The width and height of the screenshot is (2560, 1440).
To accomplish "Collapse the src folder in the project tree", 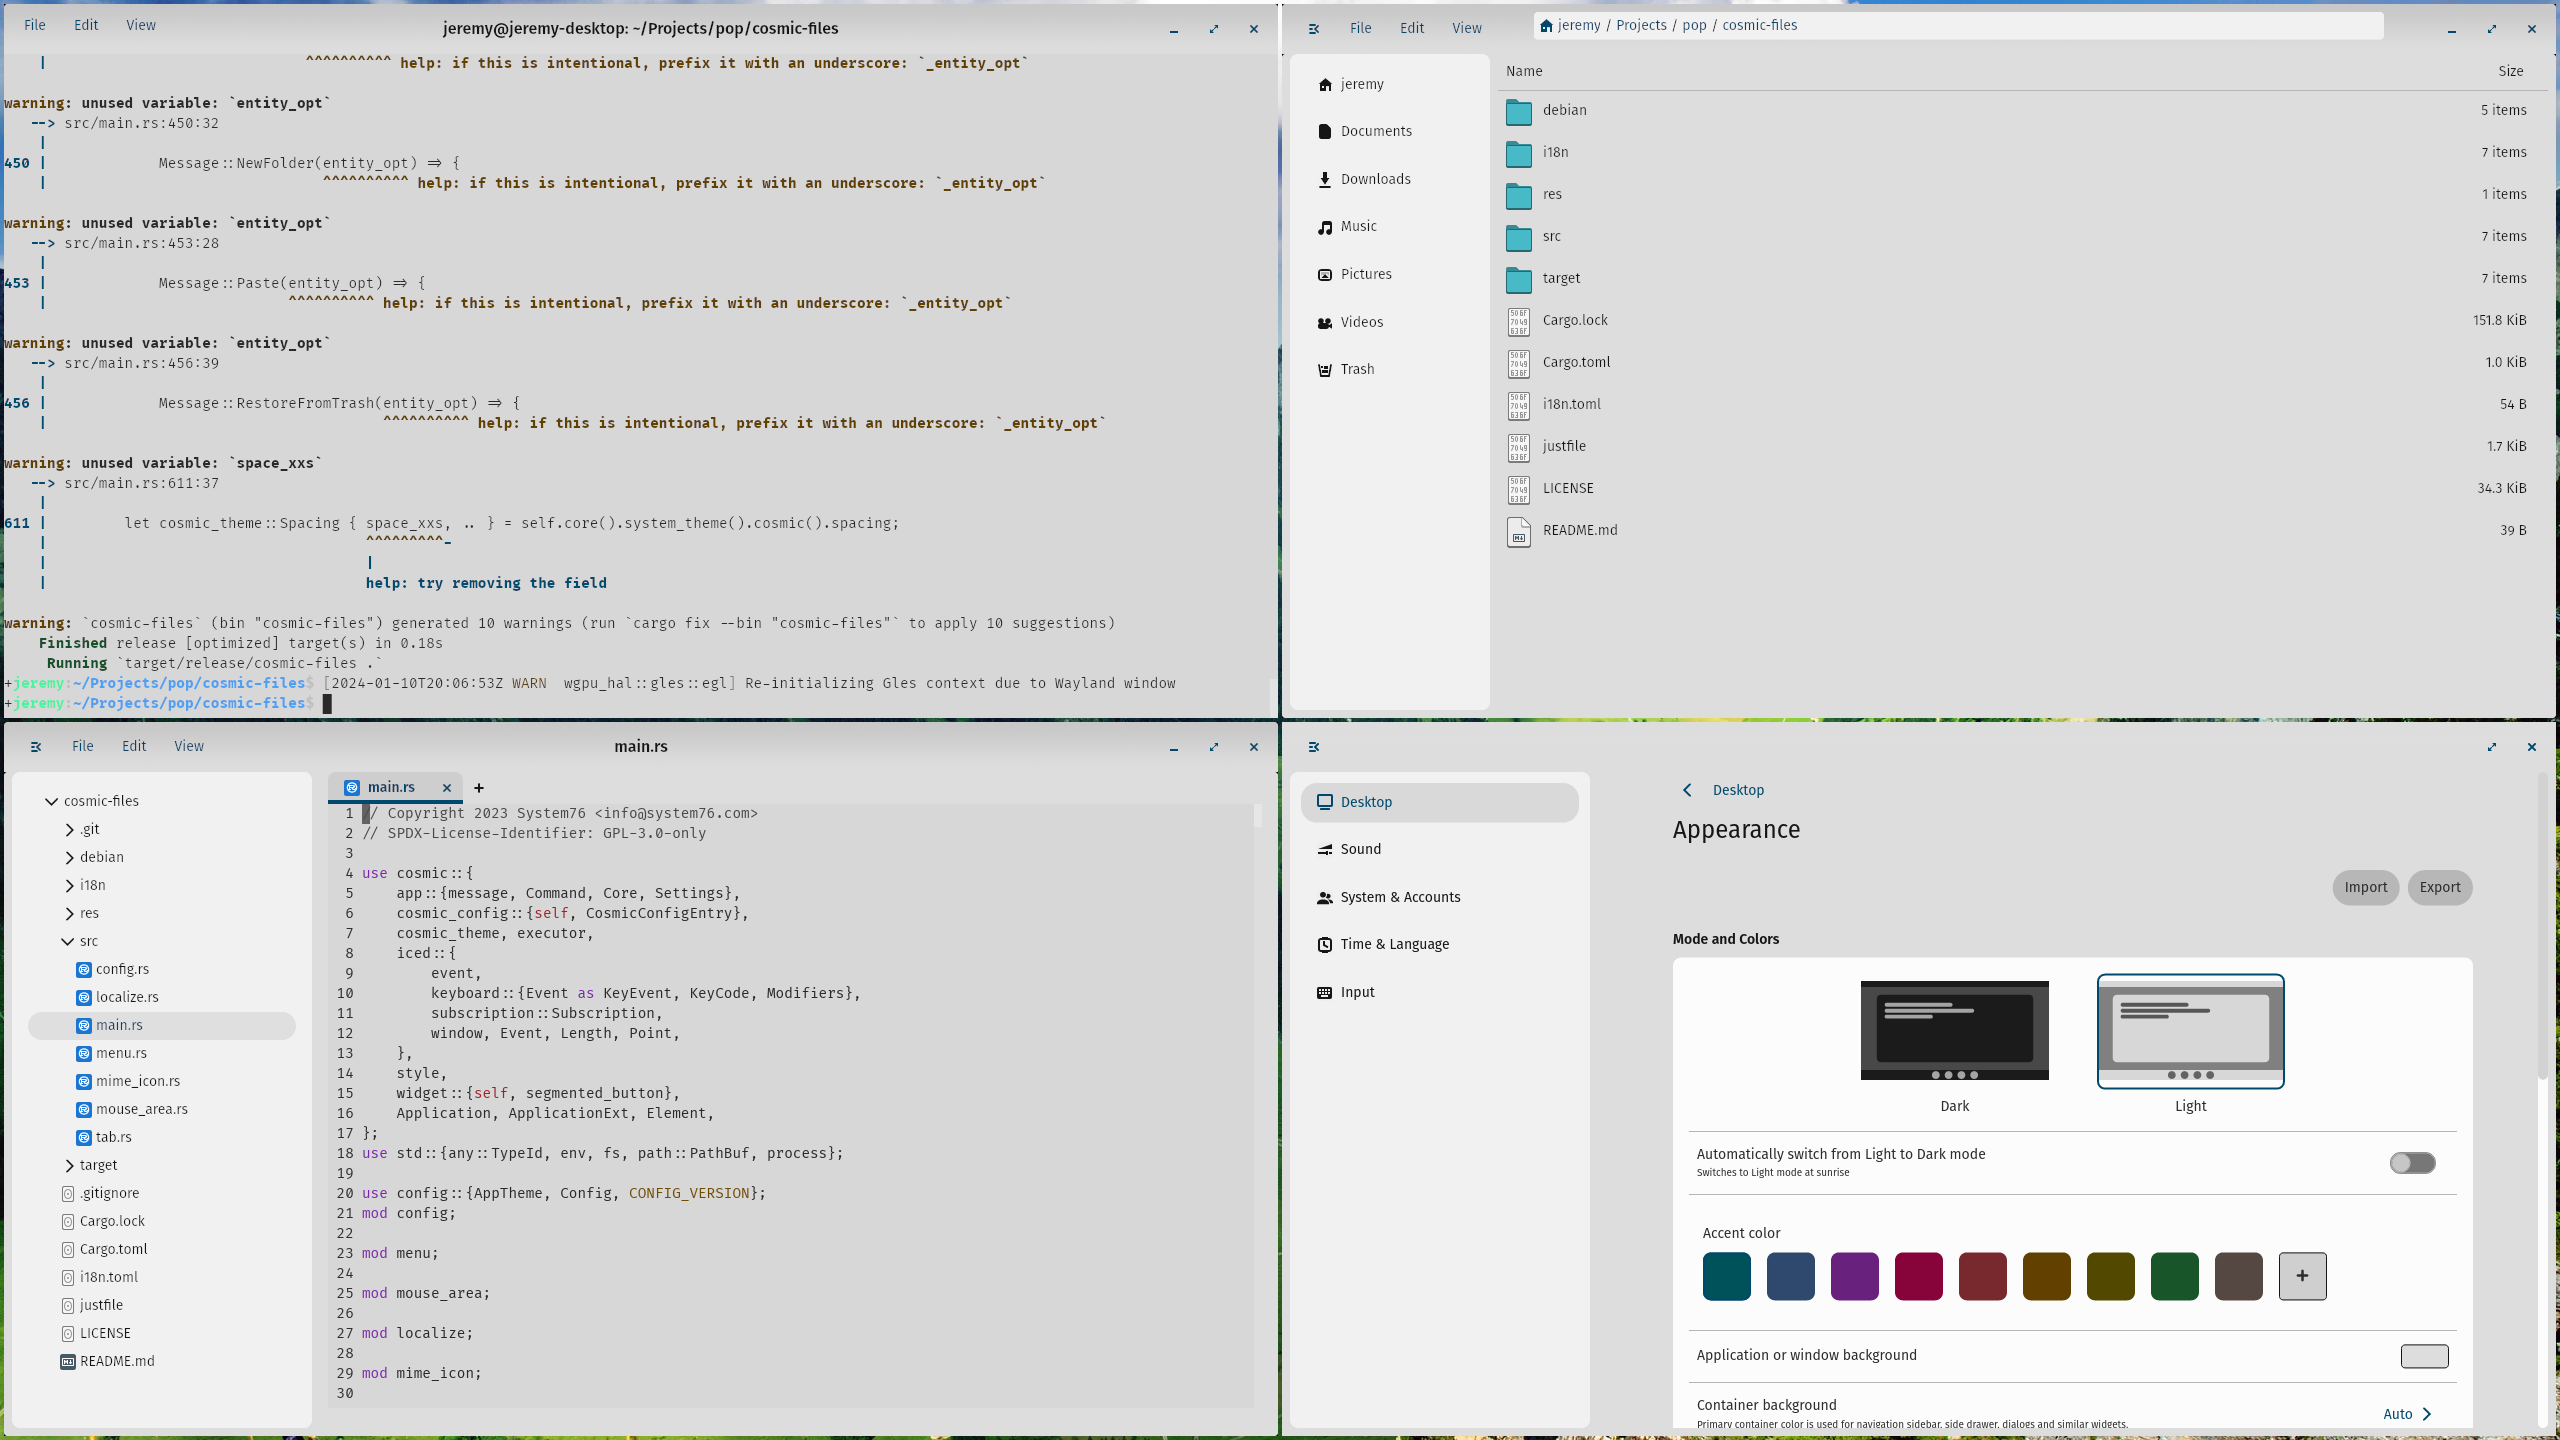I will tap(68, 941).
